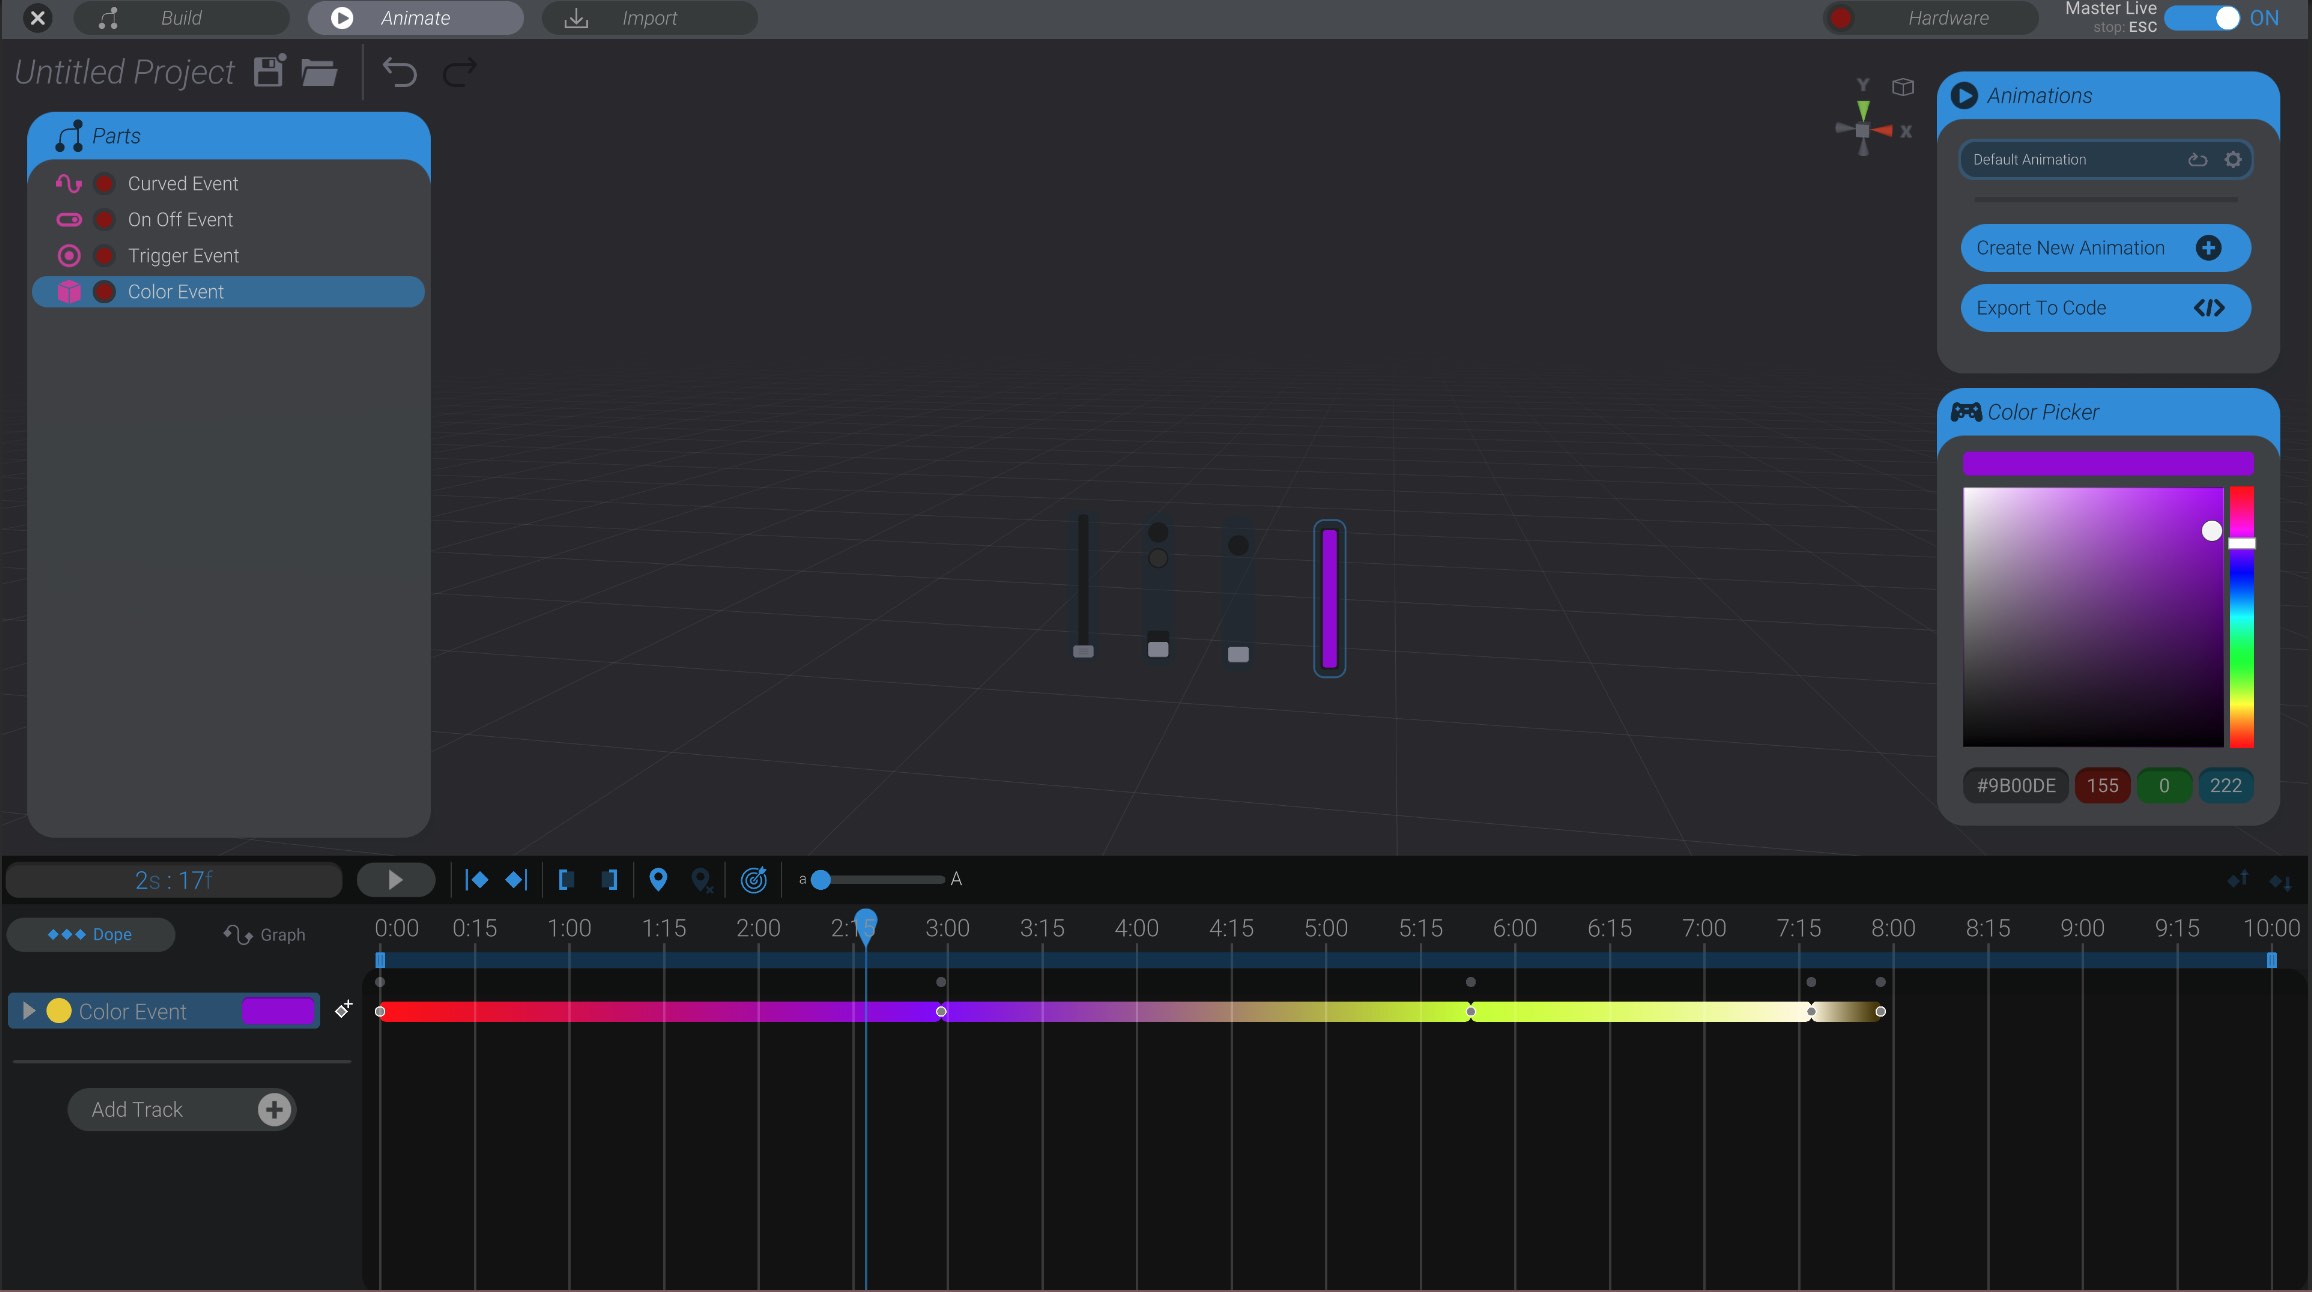The width and height of the screenshot is (2312, 1292).
Task: Click the red Hardware status indicator
Action: pyautogui.click(x=1840, y=18)
